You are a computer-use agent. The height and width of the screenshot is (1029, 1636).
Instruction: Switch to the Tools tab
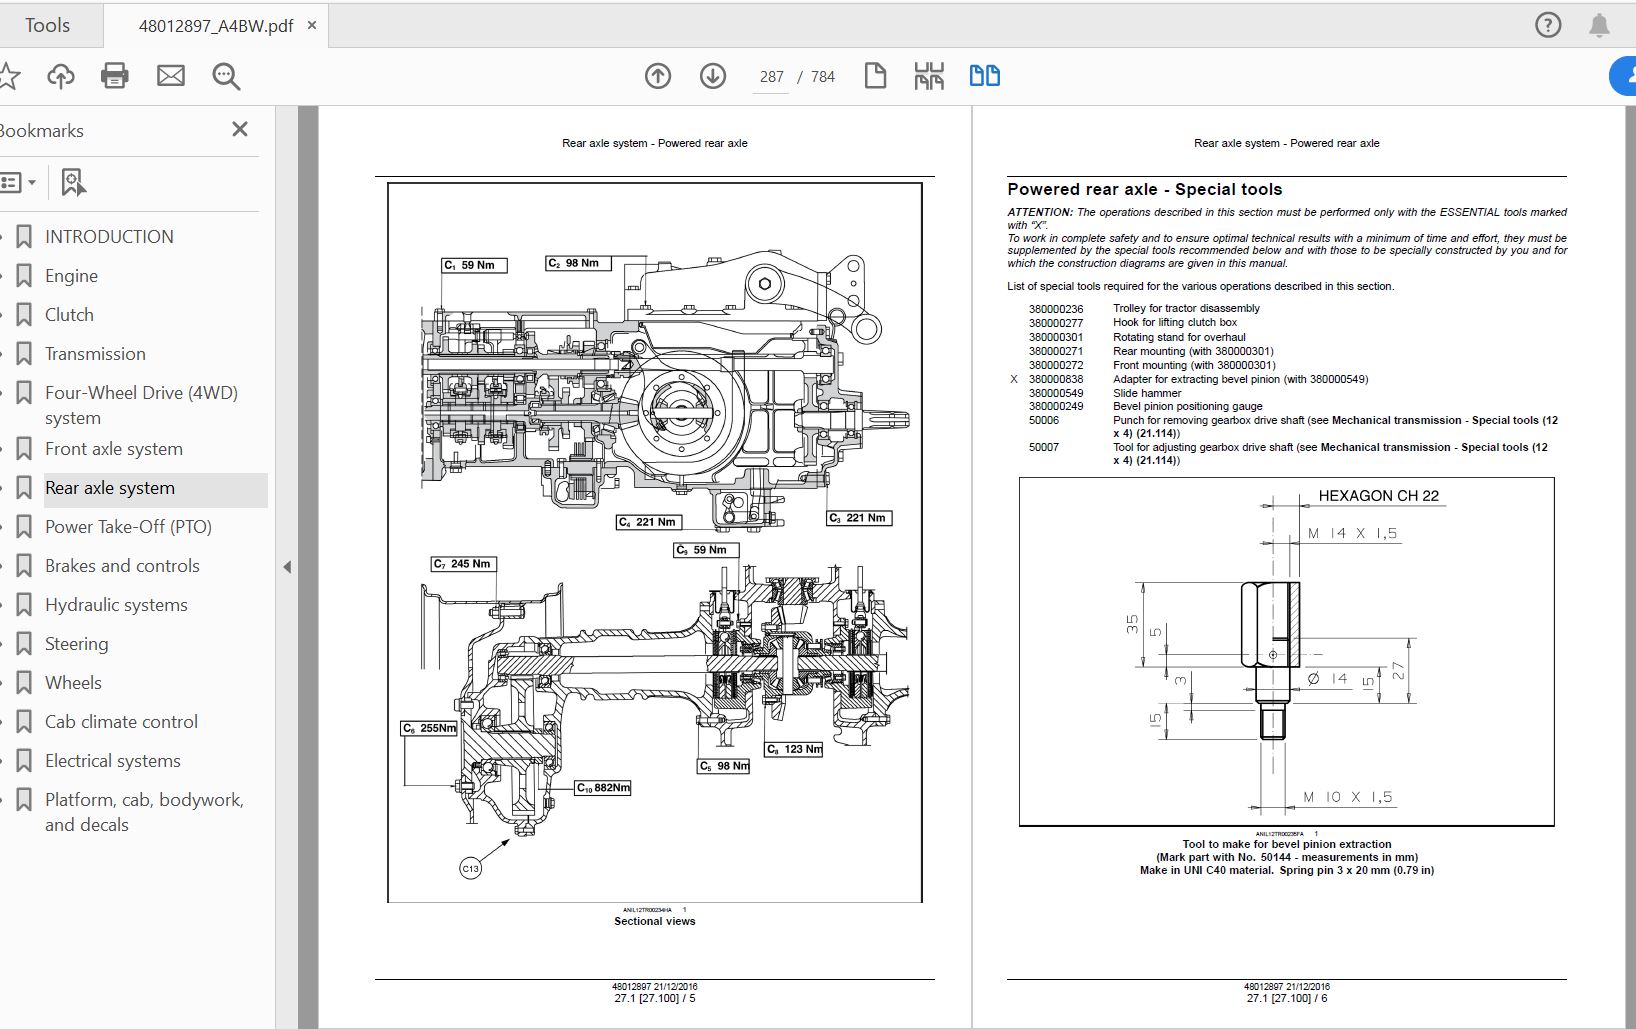coord(47,25)
